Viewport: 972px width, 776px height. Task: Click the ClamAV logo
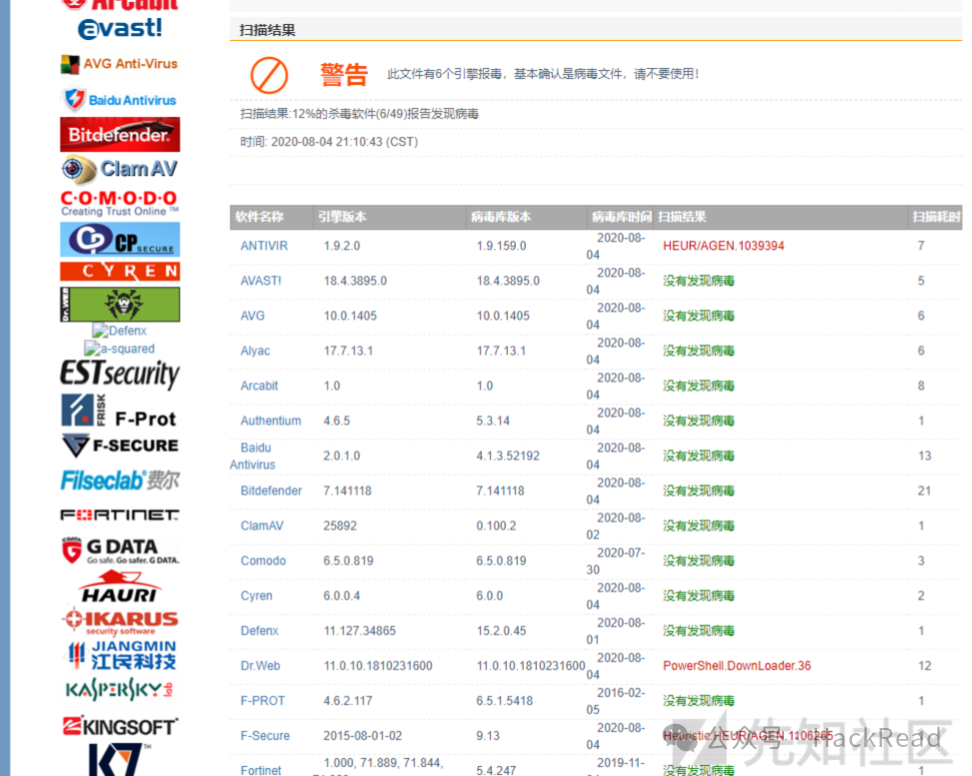point(120,169)
